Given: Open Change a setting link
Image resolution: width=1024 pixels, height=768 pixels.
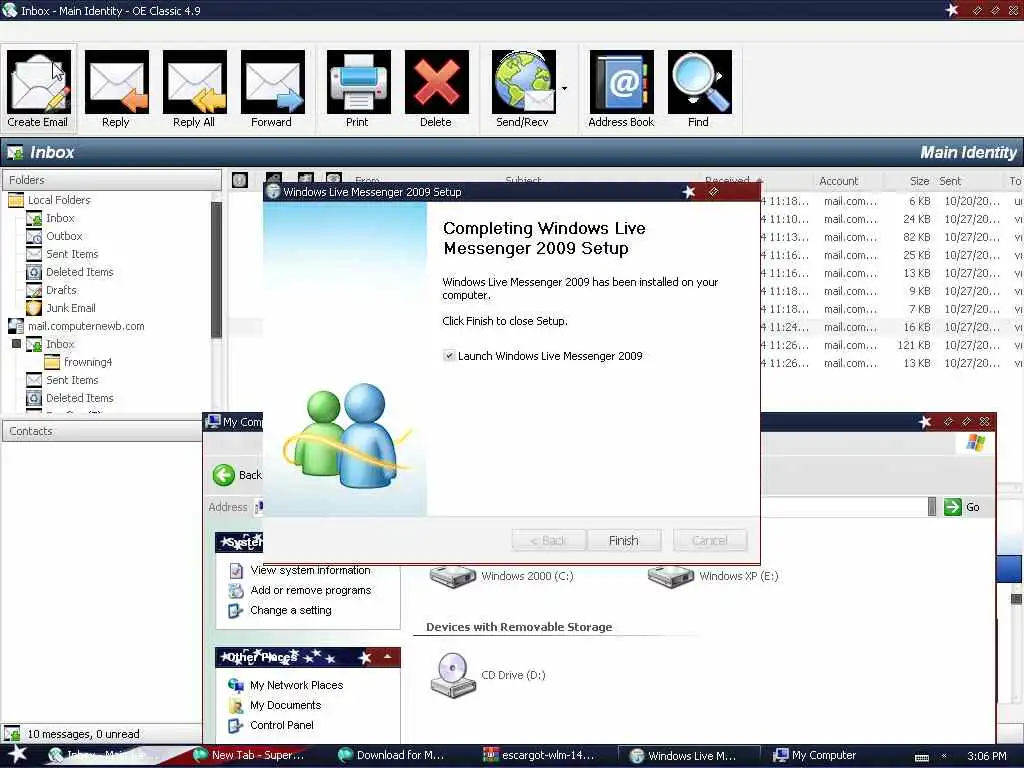Looking at the screenshot, I should (291, 610).
